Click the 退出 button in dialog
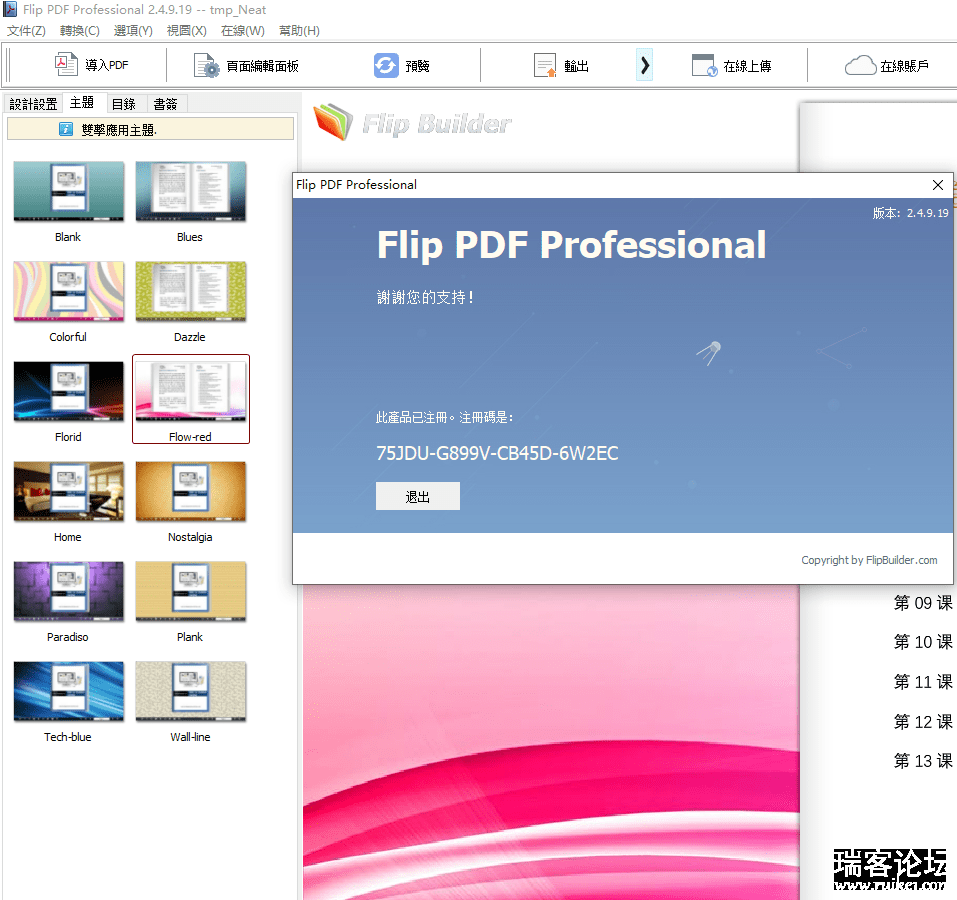The width and height of the screenshot is (957, 900). coord(417,496)
